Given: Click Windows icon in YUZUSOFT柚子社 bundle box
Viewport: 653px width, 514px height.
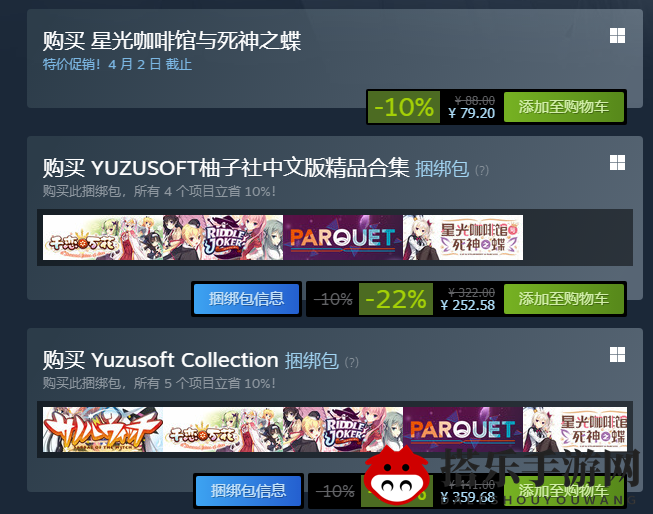Looking at the screenshot, I should pyautogui.click(x=617, y=163).
